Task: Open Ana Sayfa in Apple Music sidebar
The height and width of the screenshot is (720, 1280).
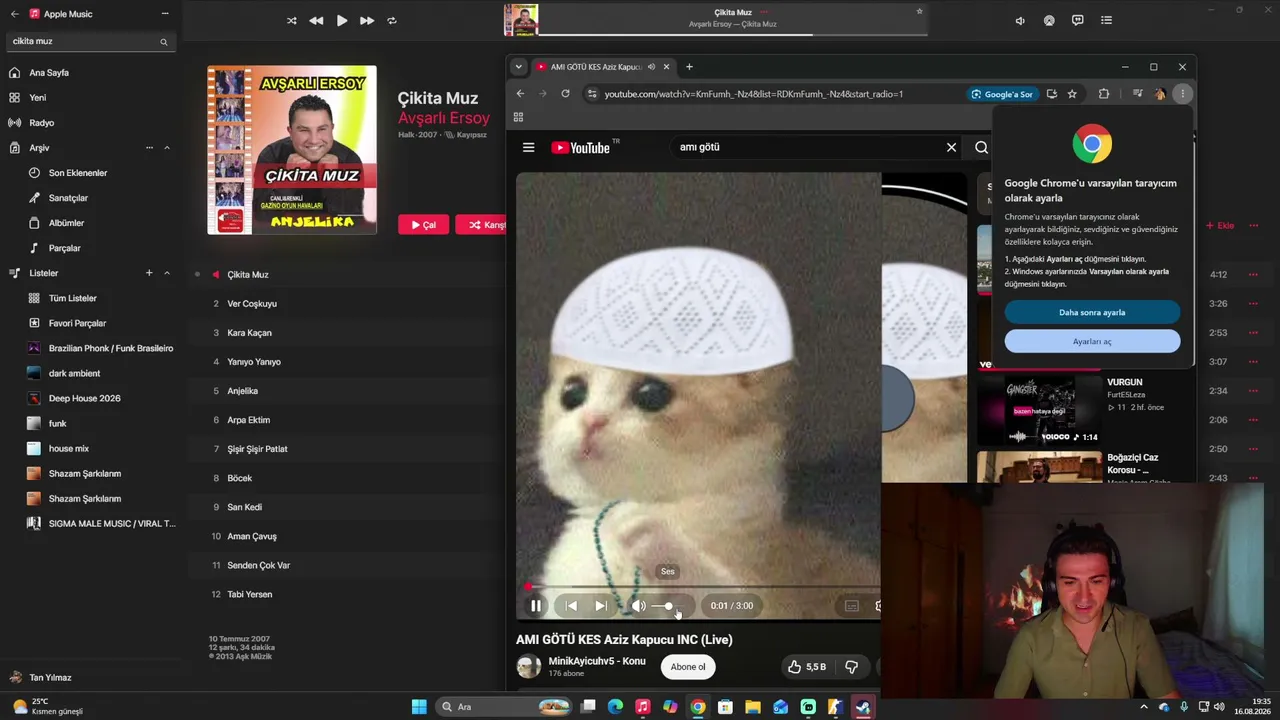Action: coord(48,73)
